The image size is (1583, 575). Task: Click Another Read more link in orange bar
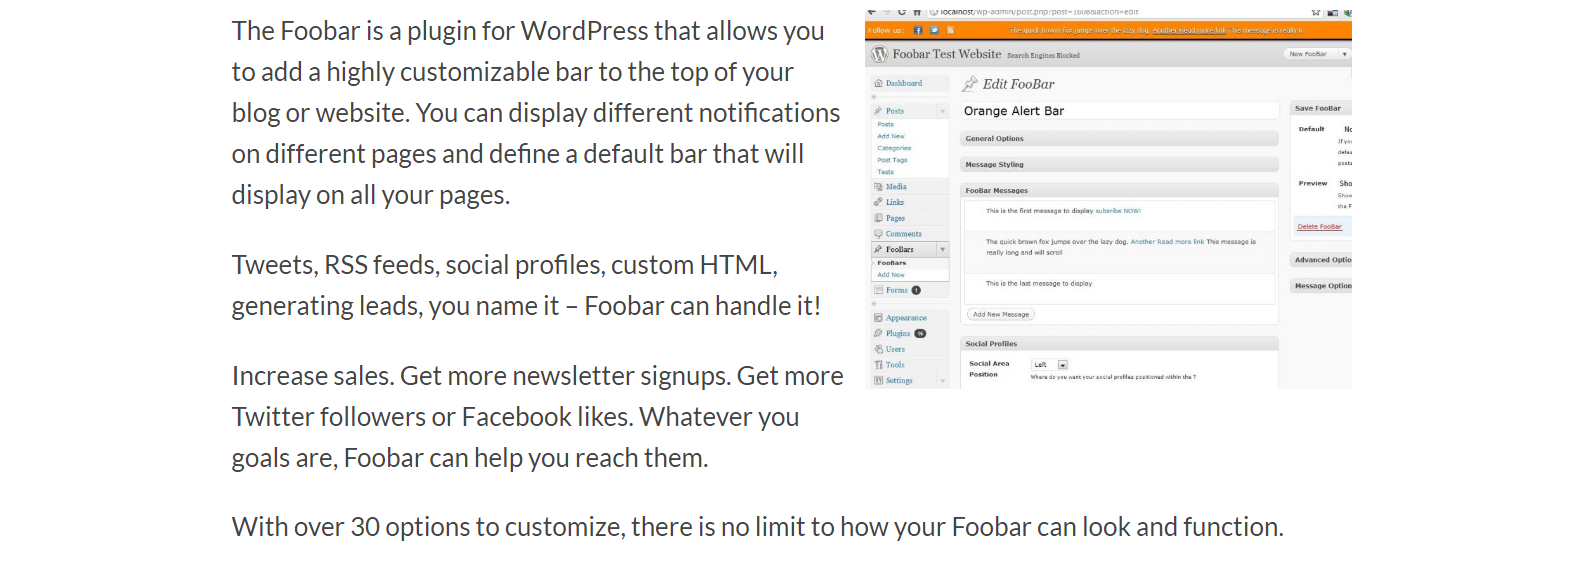point(1189,31)
